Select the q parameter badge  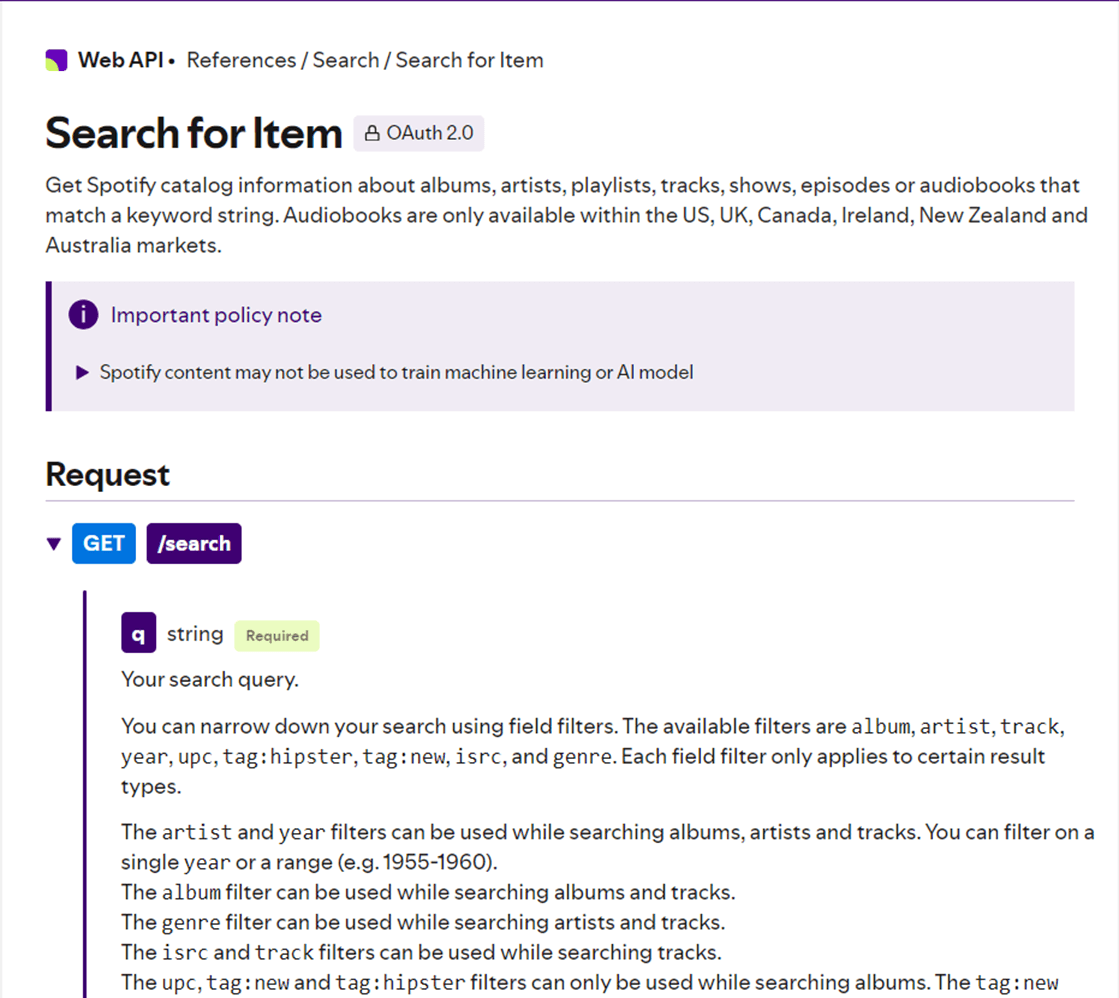(138, 632)
